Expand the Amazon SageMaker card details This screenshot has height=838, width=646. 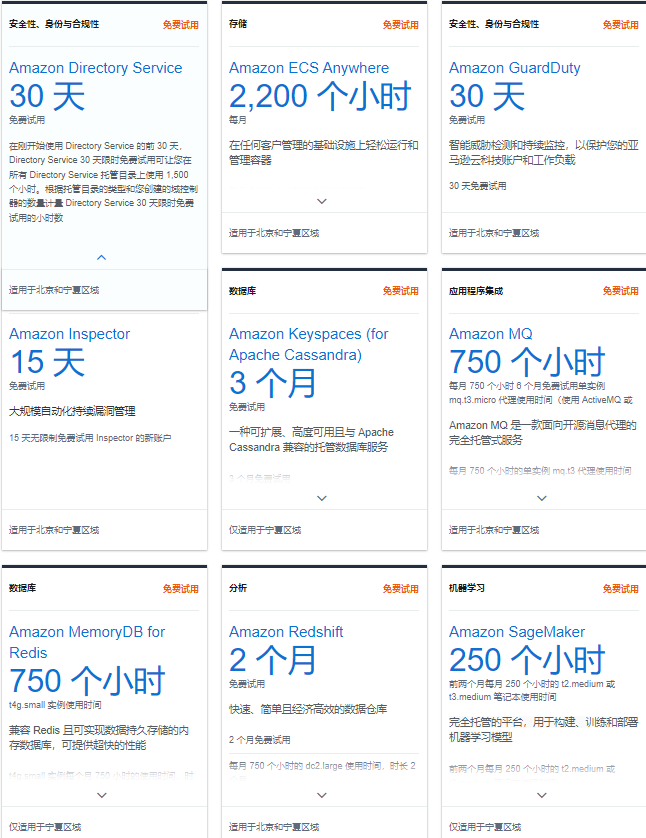[x=542, y=795]
